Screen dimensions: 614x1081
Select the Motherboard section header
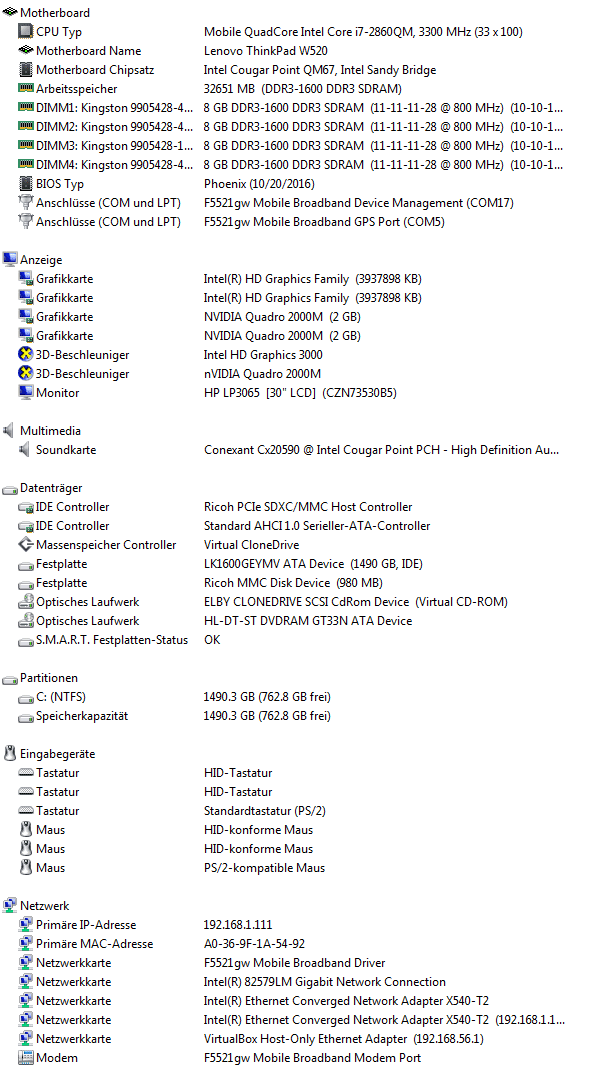tap(55, 12)
